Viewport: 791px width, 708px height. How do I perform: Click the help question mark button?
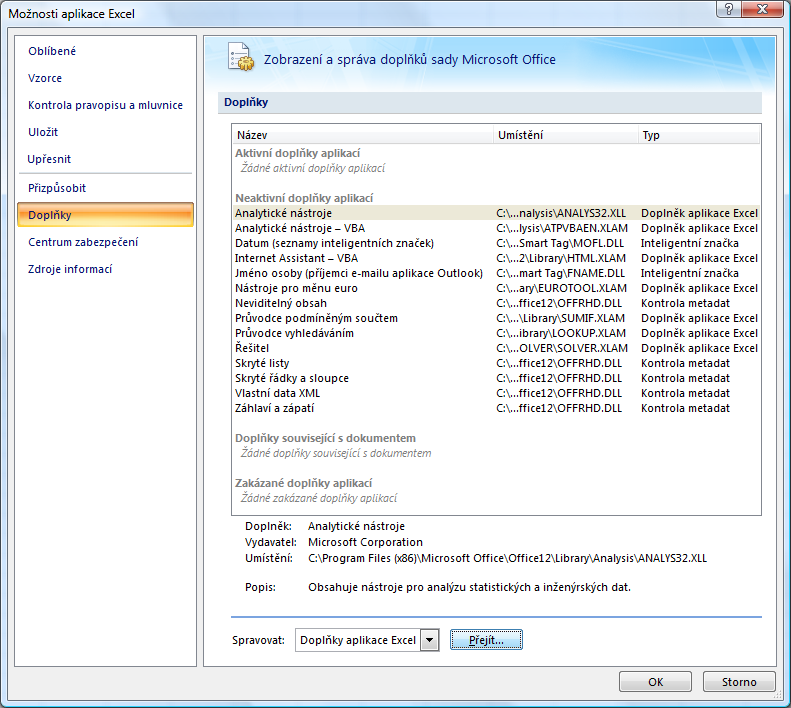tap(728, 9)
